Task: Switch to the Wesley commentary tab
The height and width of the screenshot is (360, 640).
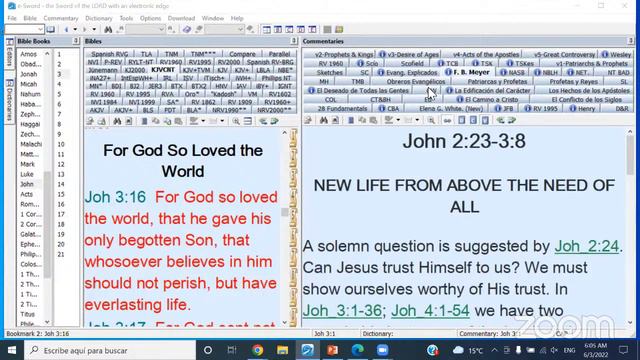Action: click(x=617, y=54)
